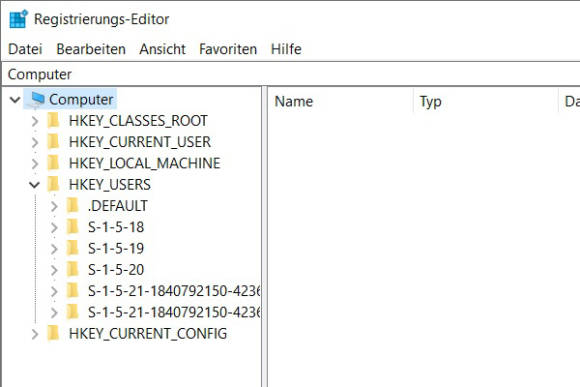Expand HKEY_CURRENT_CONFIG with its chevron
The image size is (580, 387).
(35, 334)
